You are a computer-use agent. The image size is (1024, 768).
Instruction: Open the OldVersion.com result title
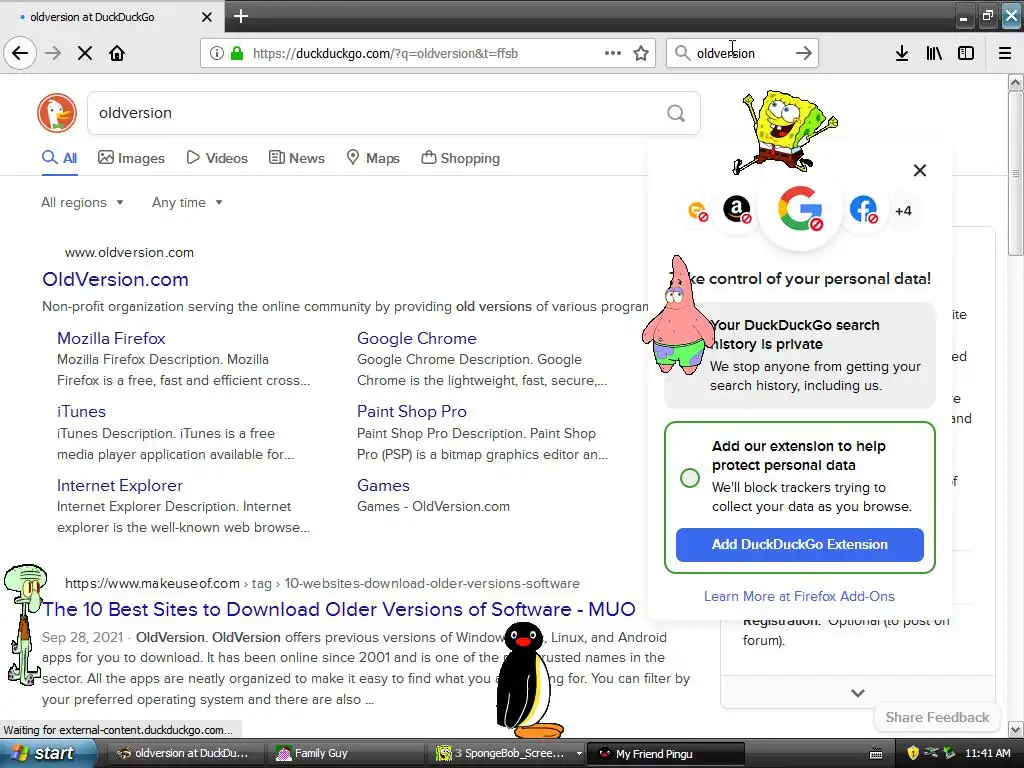pos(116,280)
